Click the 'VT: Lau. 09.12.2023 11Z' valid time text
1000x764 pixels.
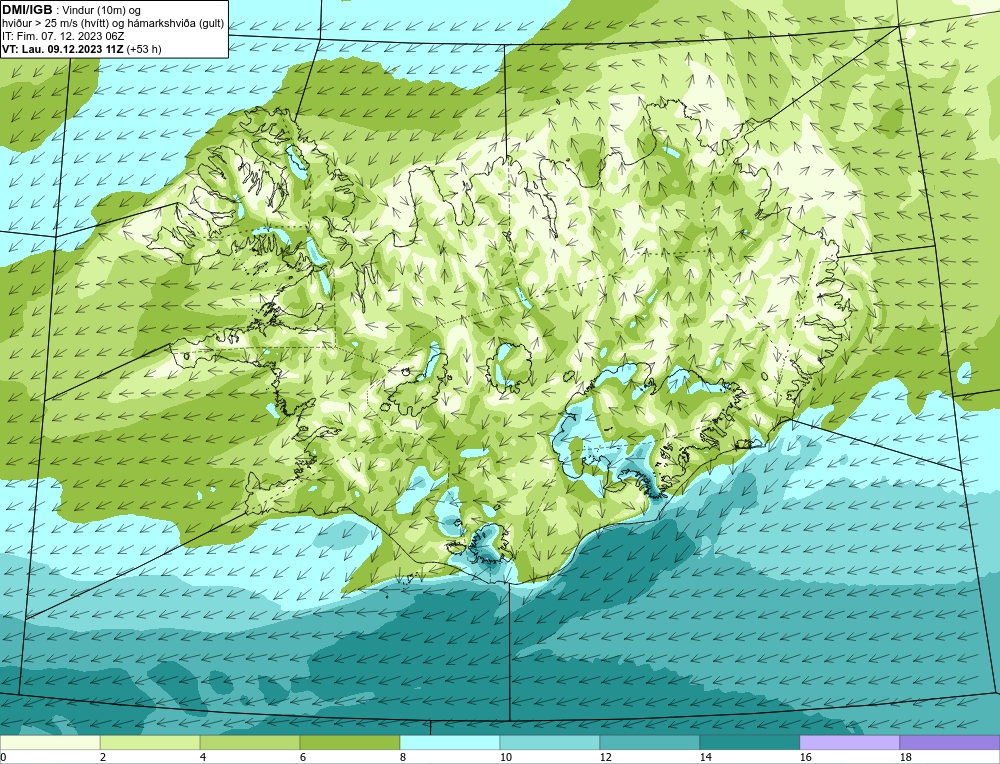coord(63,49)
